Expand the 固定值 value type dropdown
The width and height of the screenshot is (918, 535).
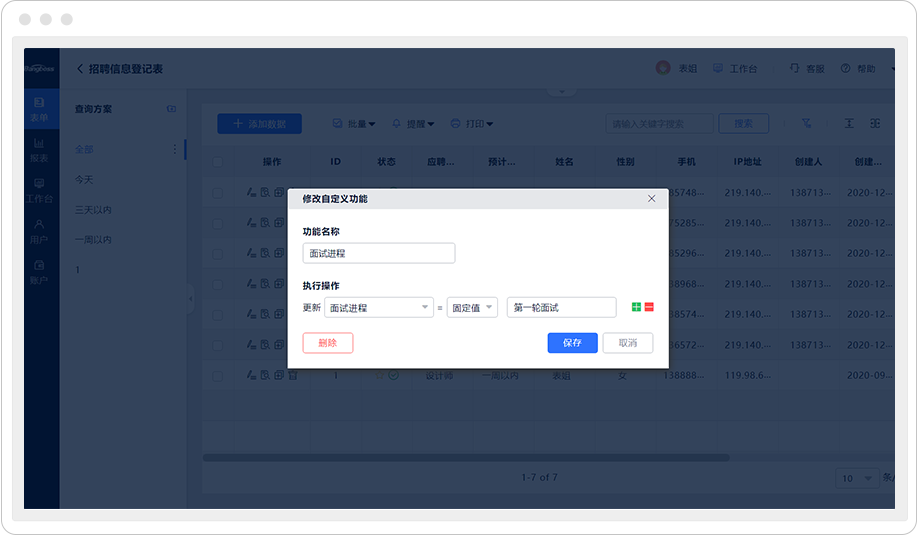pyautogui.click(x=472, y=308)
